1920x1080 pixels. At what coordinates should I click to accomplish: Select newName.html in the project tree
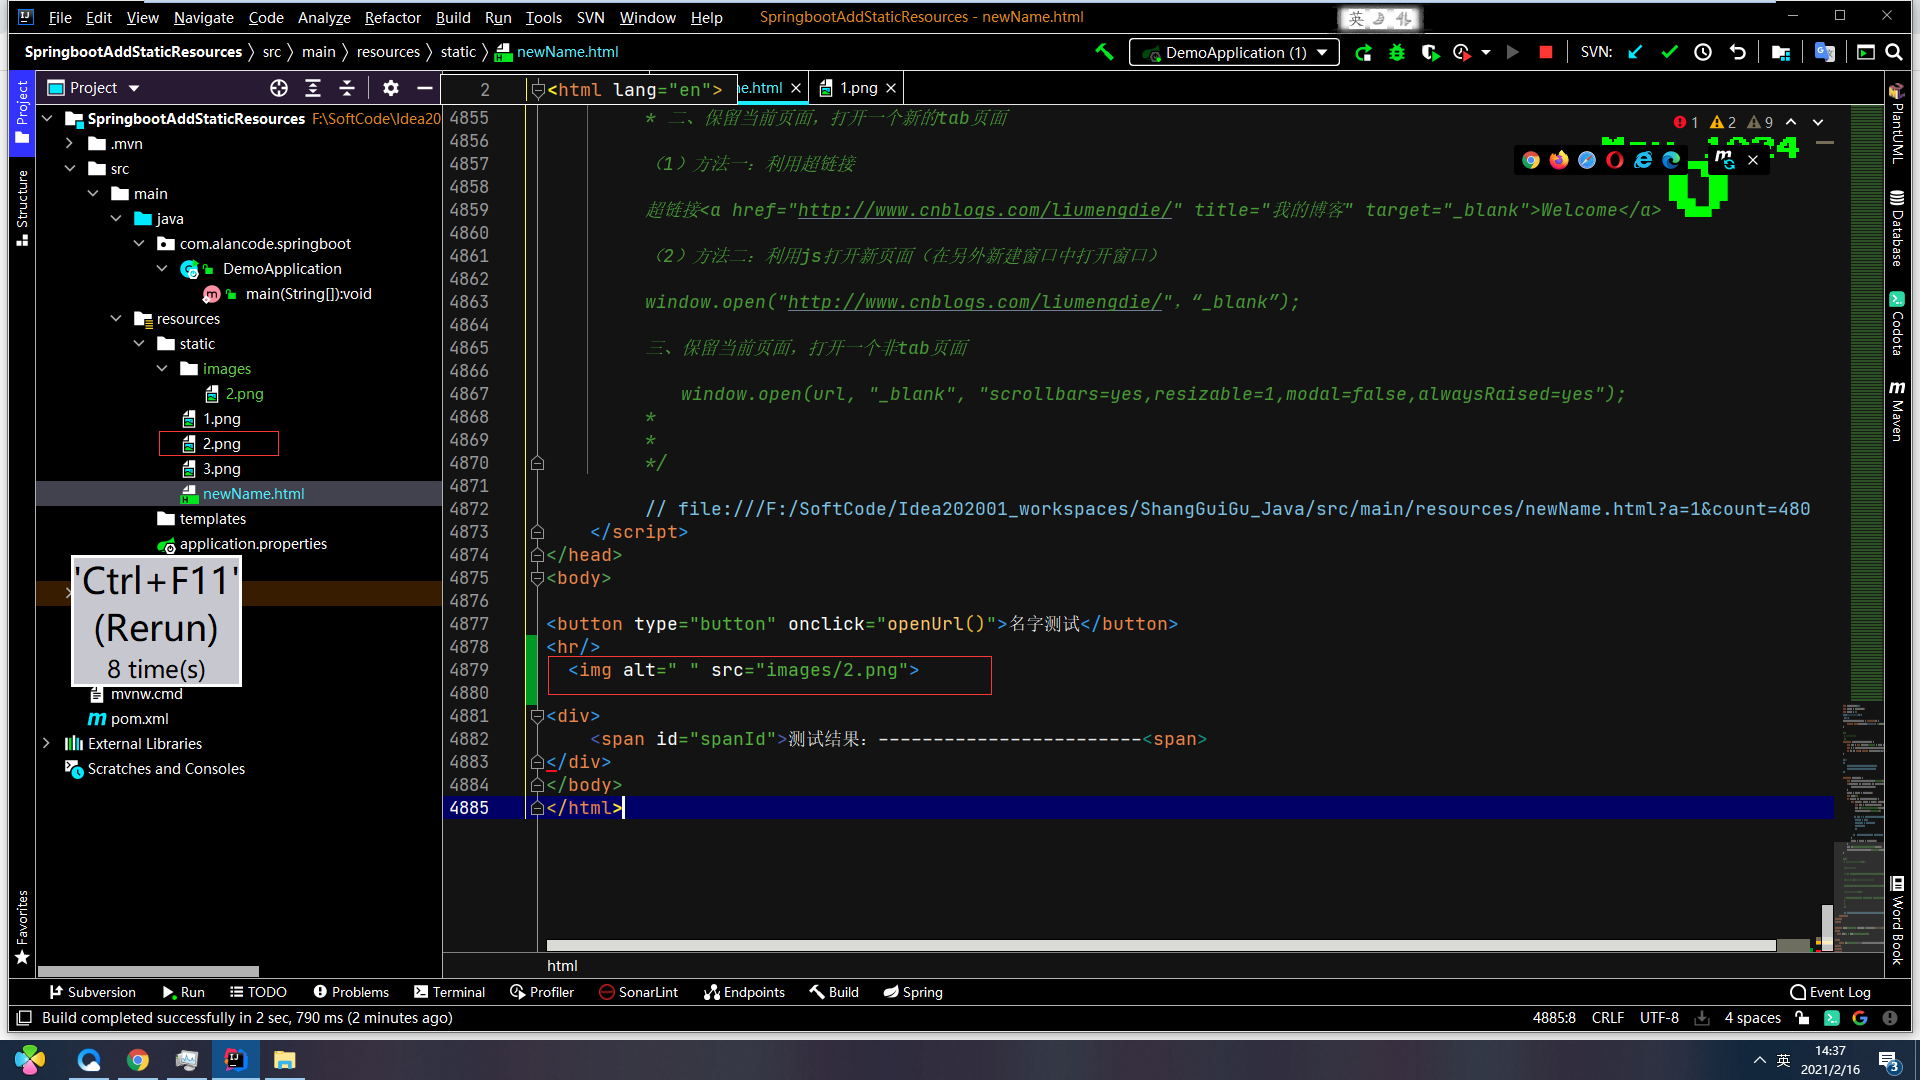[253, 494]
